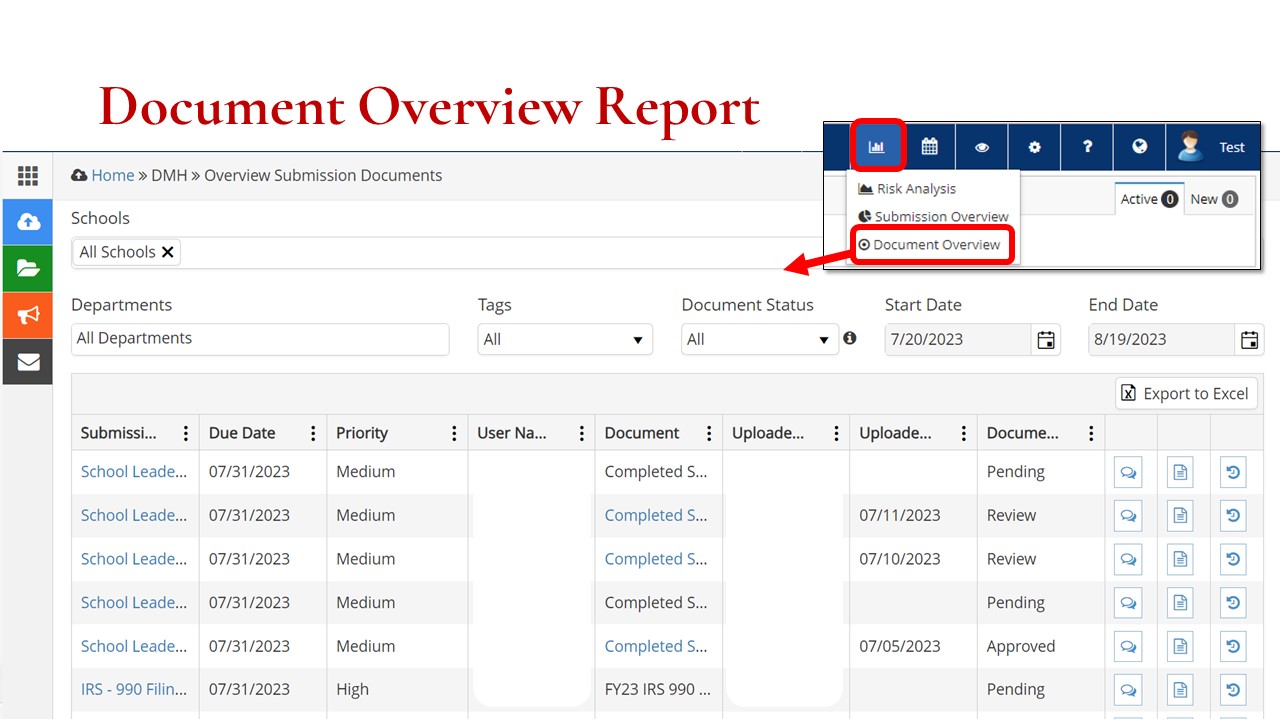The image size is (1280, 720).
Task: Open the envelope mail sidebar icon
Action: pyautogui.click(x=28, y=361)
